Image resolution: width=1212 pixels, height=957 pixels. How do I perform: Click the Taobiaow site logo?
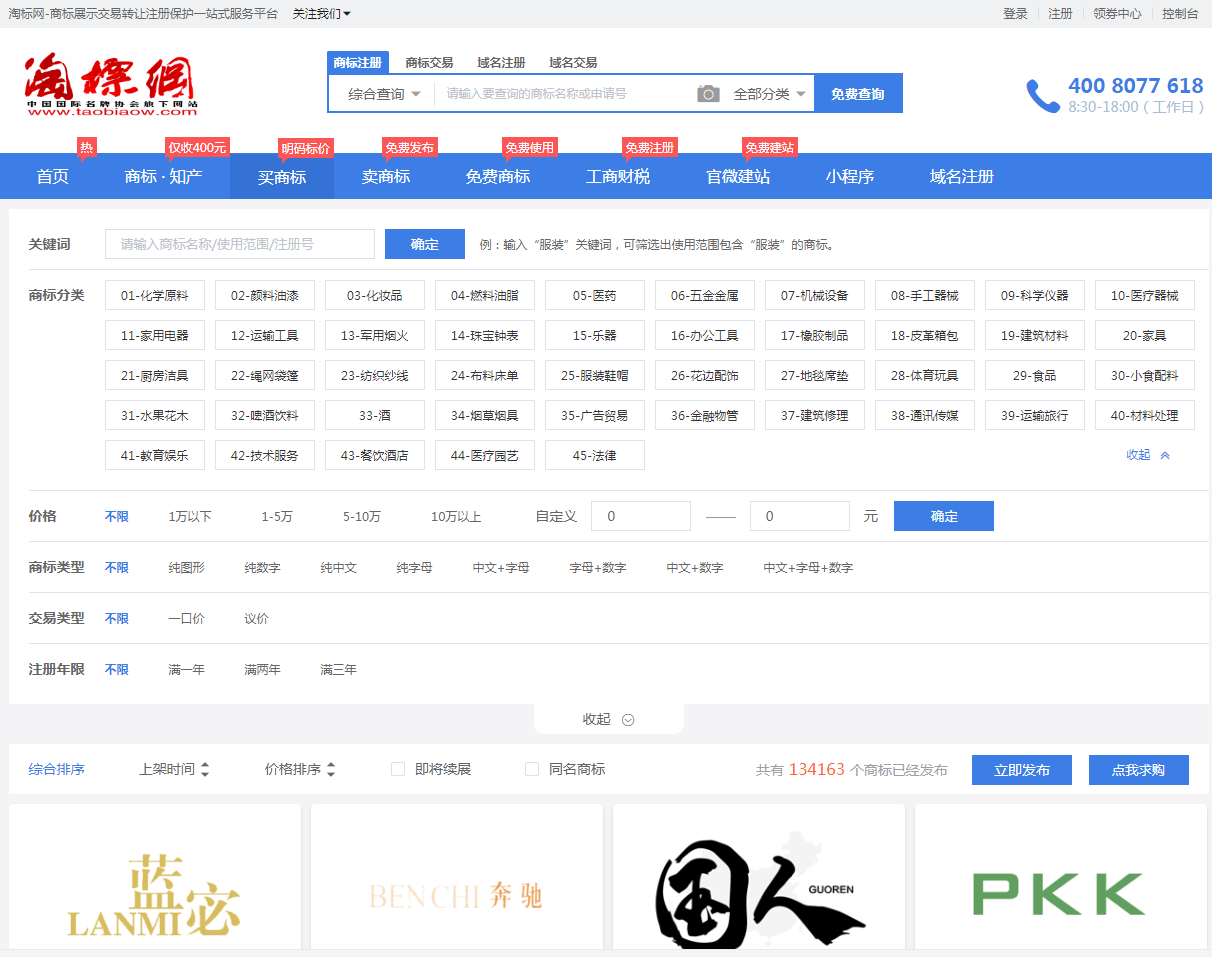click(110, 85)
